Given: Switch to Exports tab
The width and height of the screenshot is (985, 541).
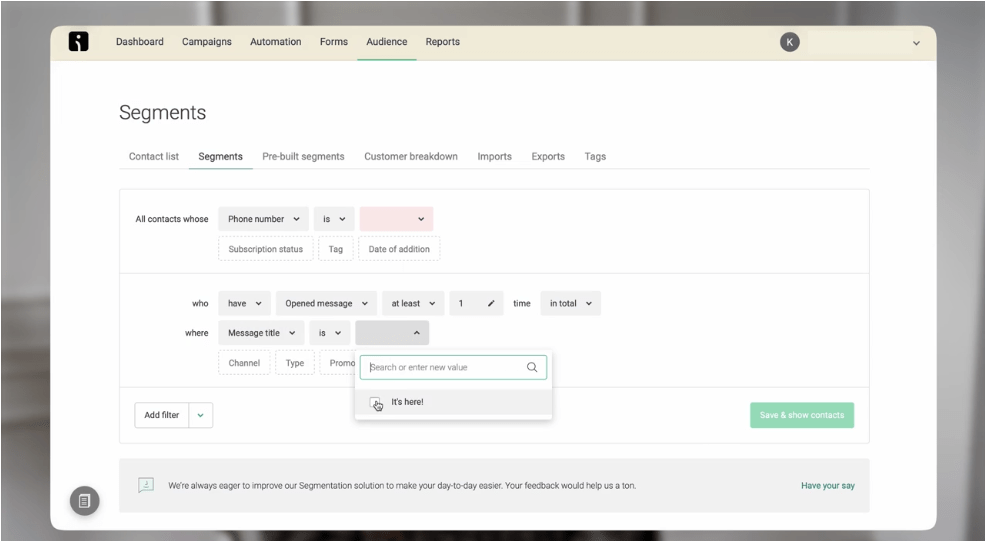Looking at the screenshot, I should tap(548, 156).
